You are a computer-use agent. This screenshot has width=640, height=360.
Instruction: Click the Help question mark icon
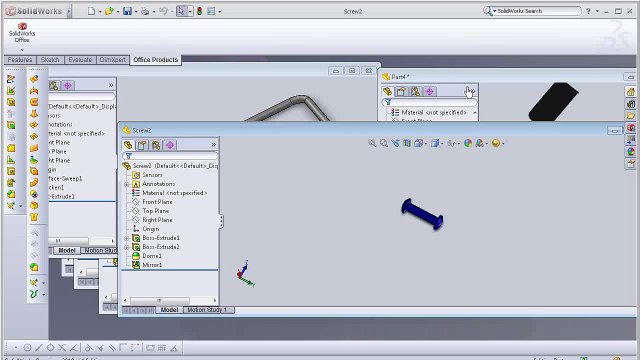[x=588, y=11]
